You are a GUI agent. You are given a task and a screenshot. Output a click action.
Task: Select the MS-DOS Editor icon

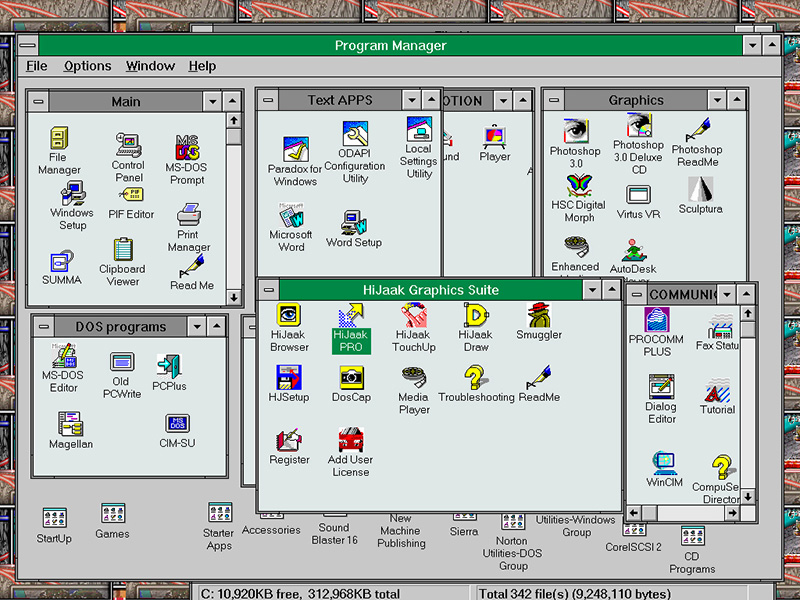click(x=64, y=355)
